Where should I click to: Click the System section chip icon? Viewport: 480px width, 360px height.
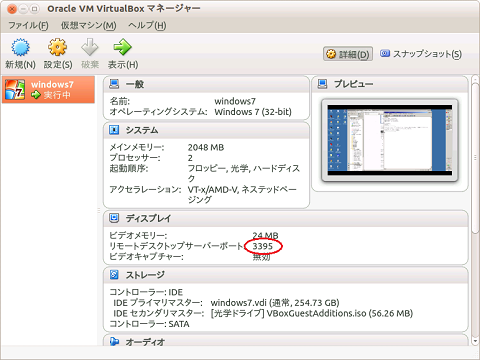click(x=114, y=130)
